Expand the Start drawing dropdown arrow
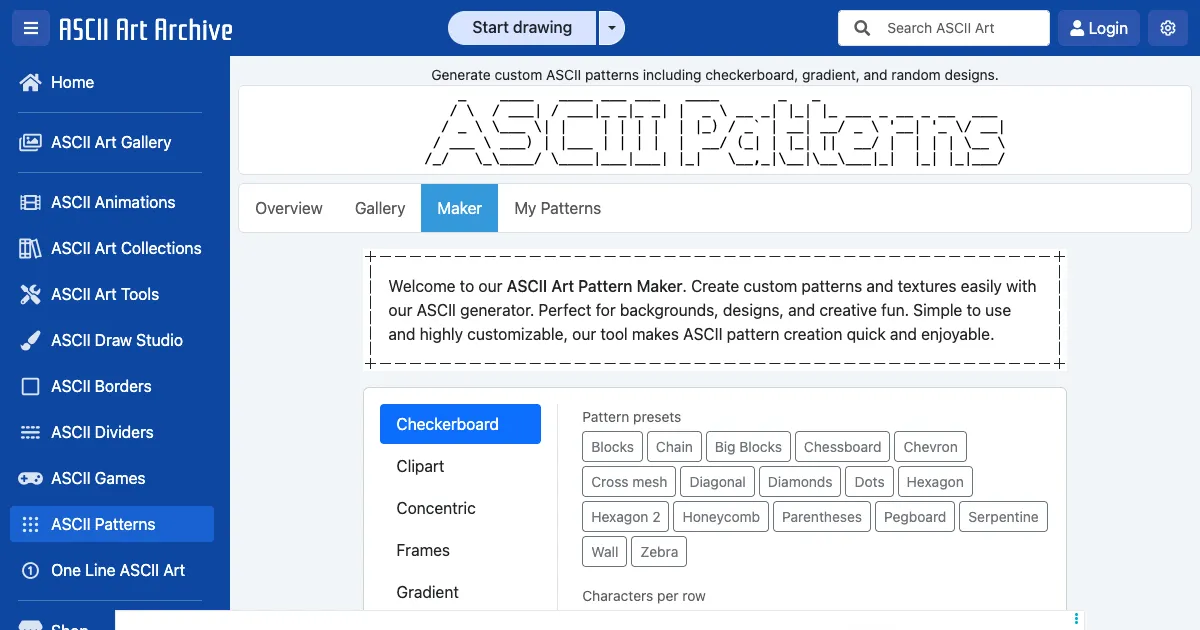Viewport: 1200px width, 630px height. tap(611, 28)
